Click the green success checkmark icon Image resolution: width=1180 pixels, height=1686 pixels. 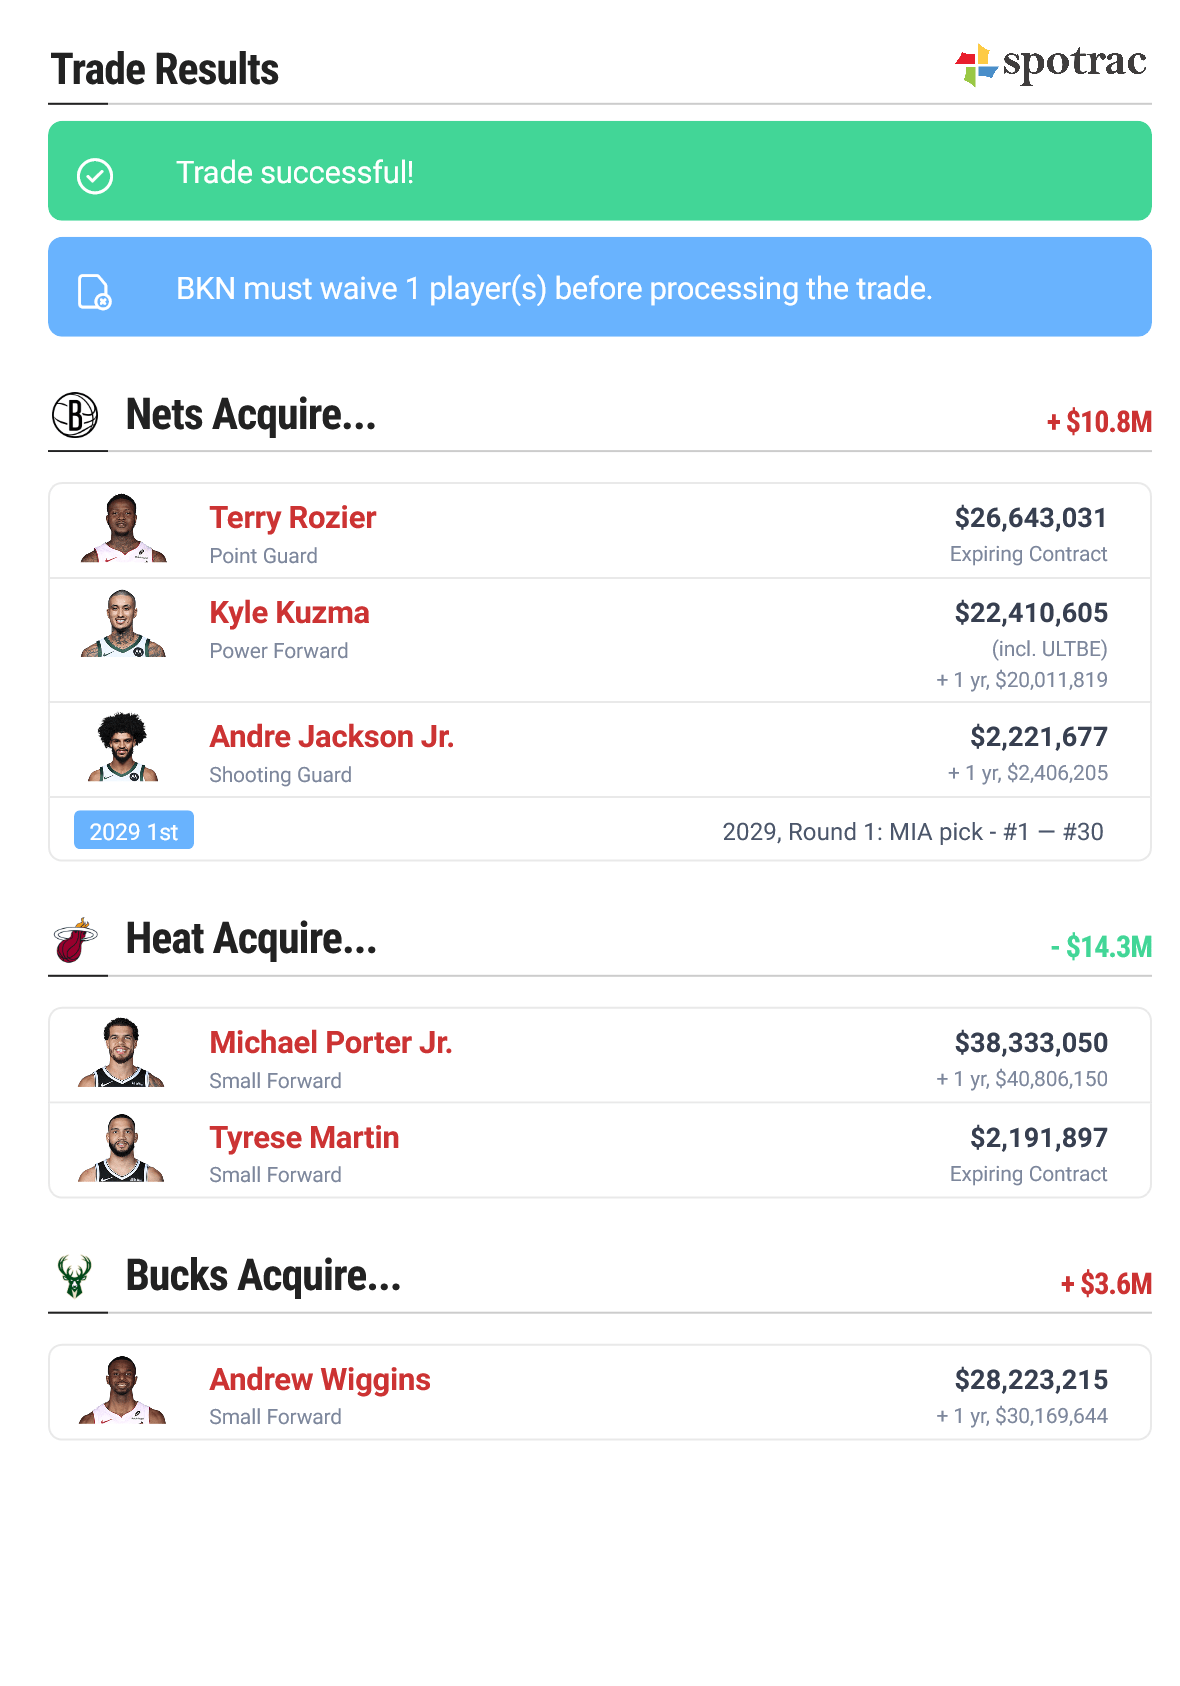pos(95,176)
